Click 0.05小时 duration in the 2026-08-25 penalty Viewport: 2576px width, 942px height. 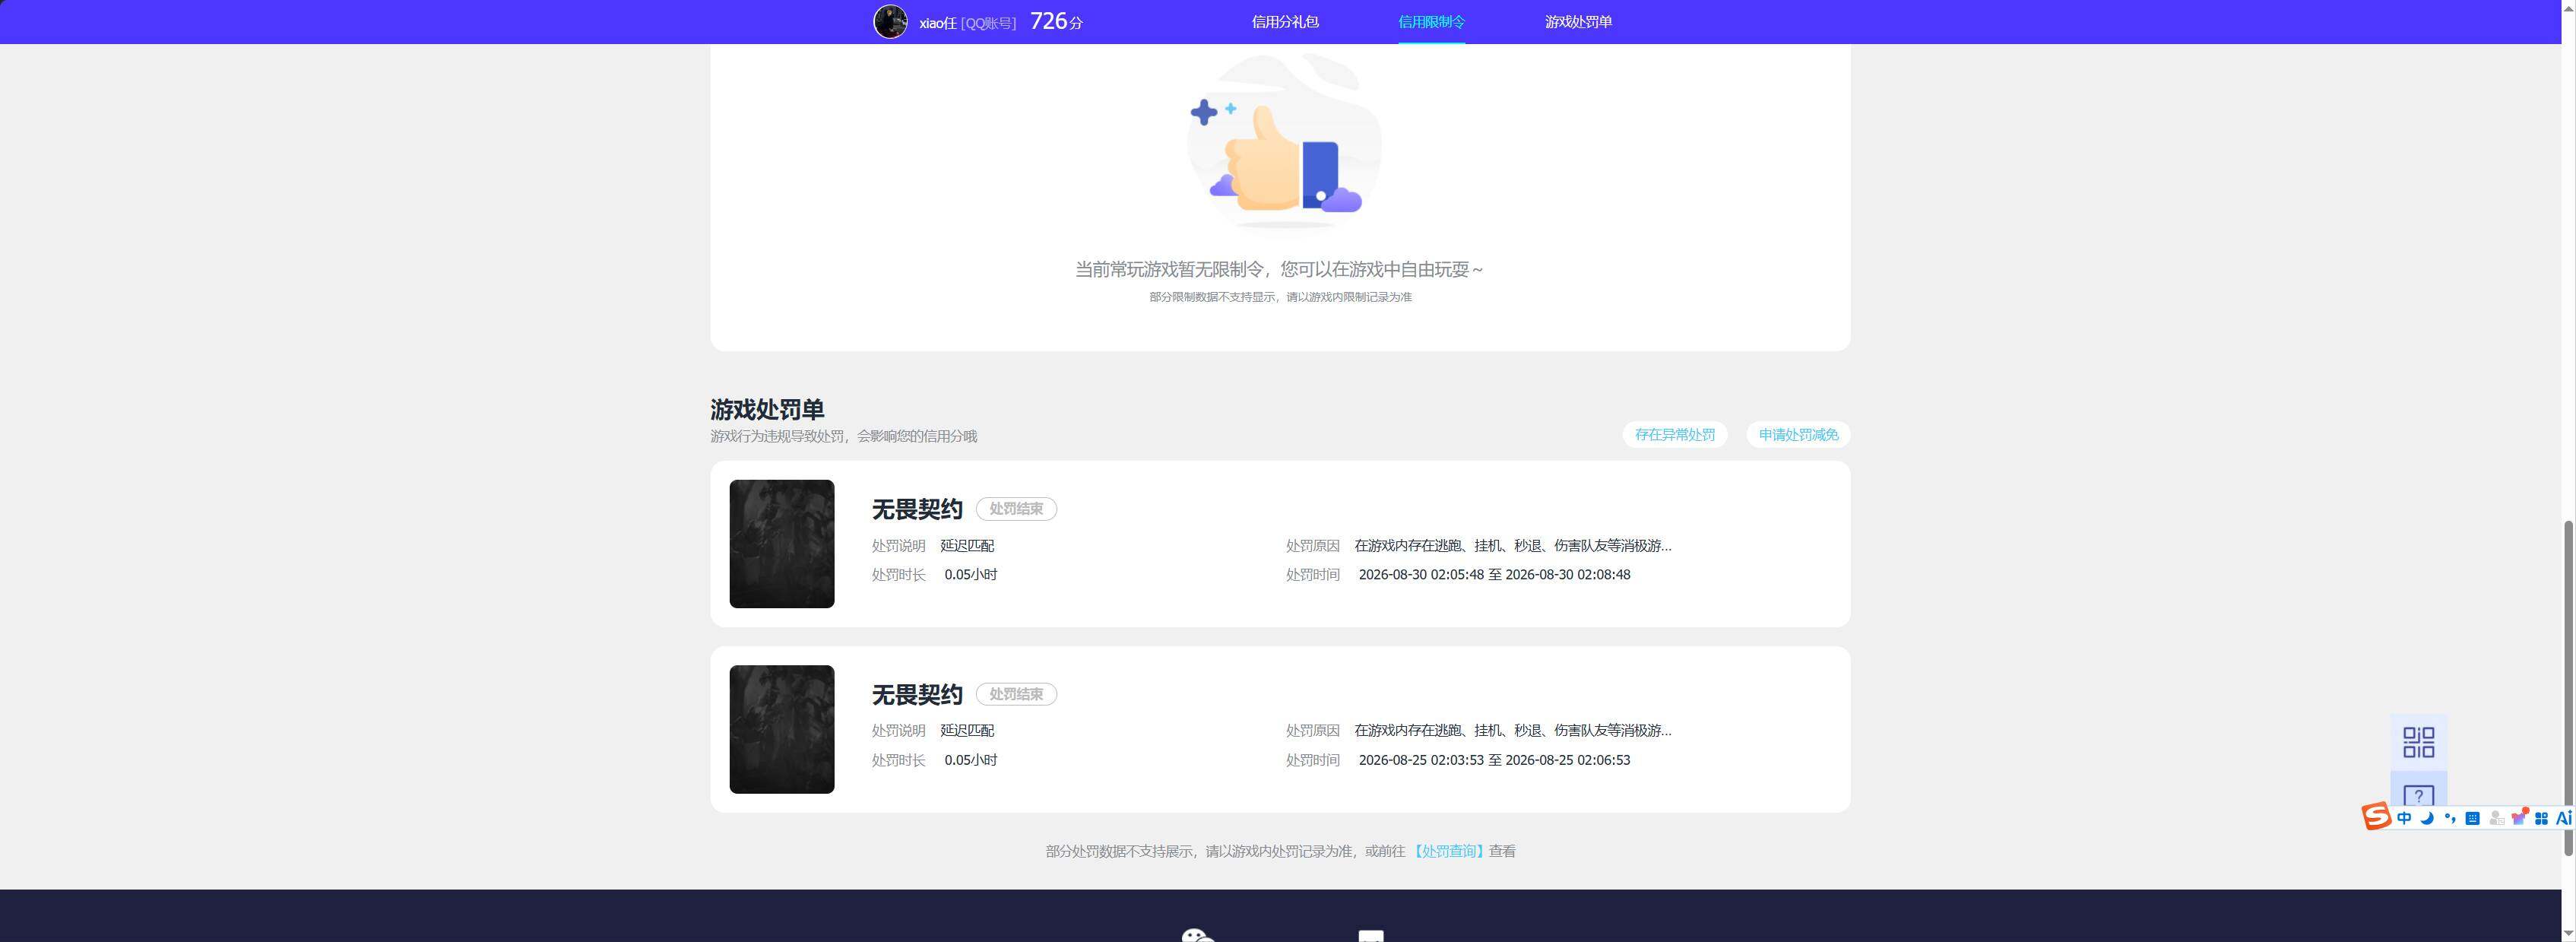(x=970, y=760)
